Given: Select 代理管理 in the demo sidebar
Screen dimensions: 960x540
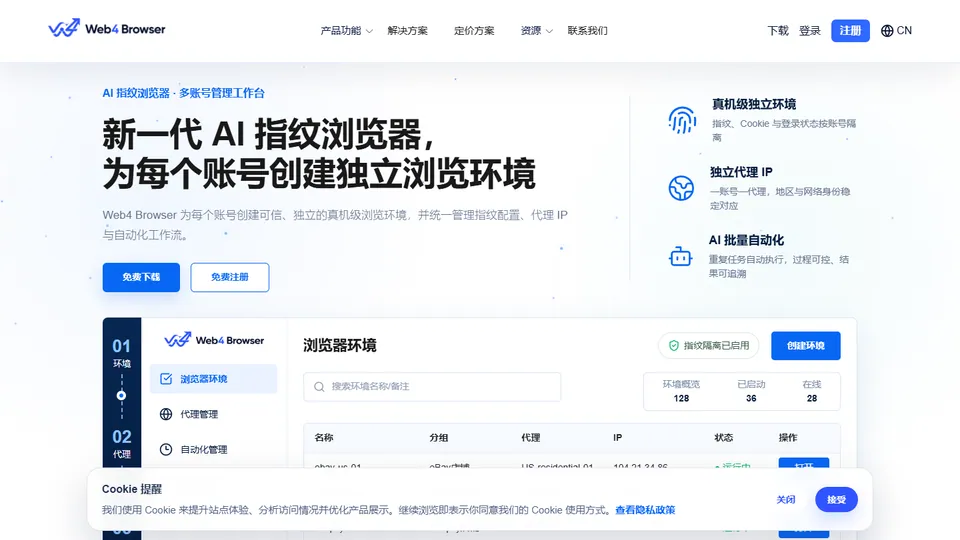Looking at the screenshot, I should click(214, 414).
